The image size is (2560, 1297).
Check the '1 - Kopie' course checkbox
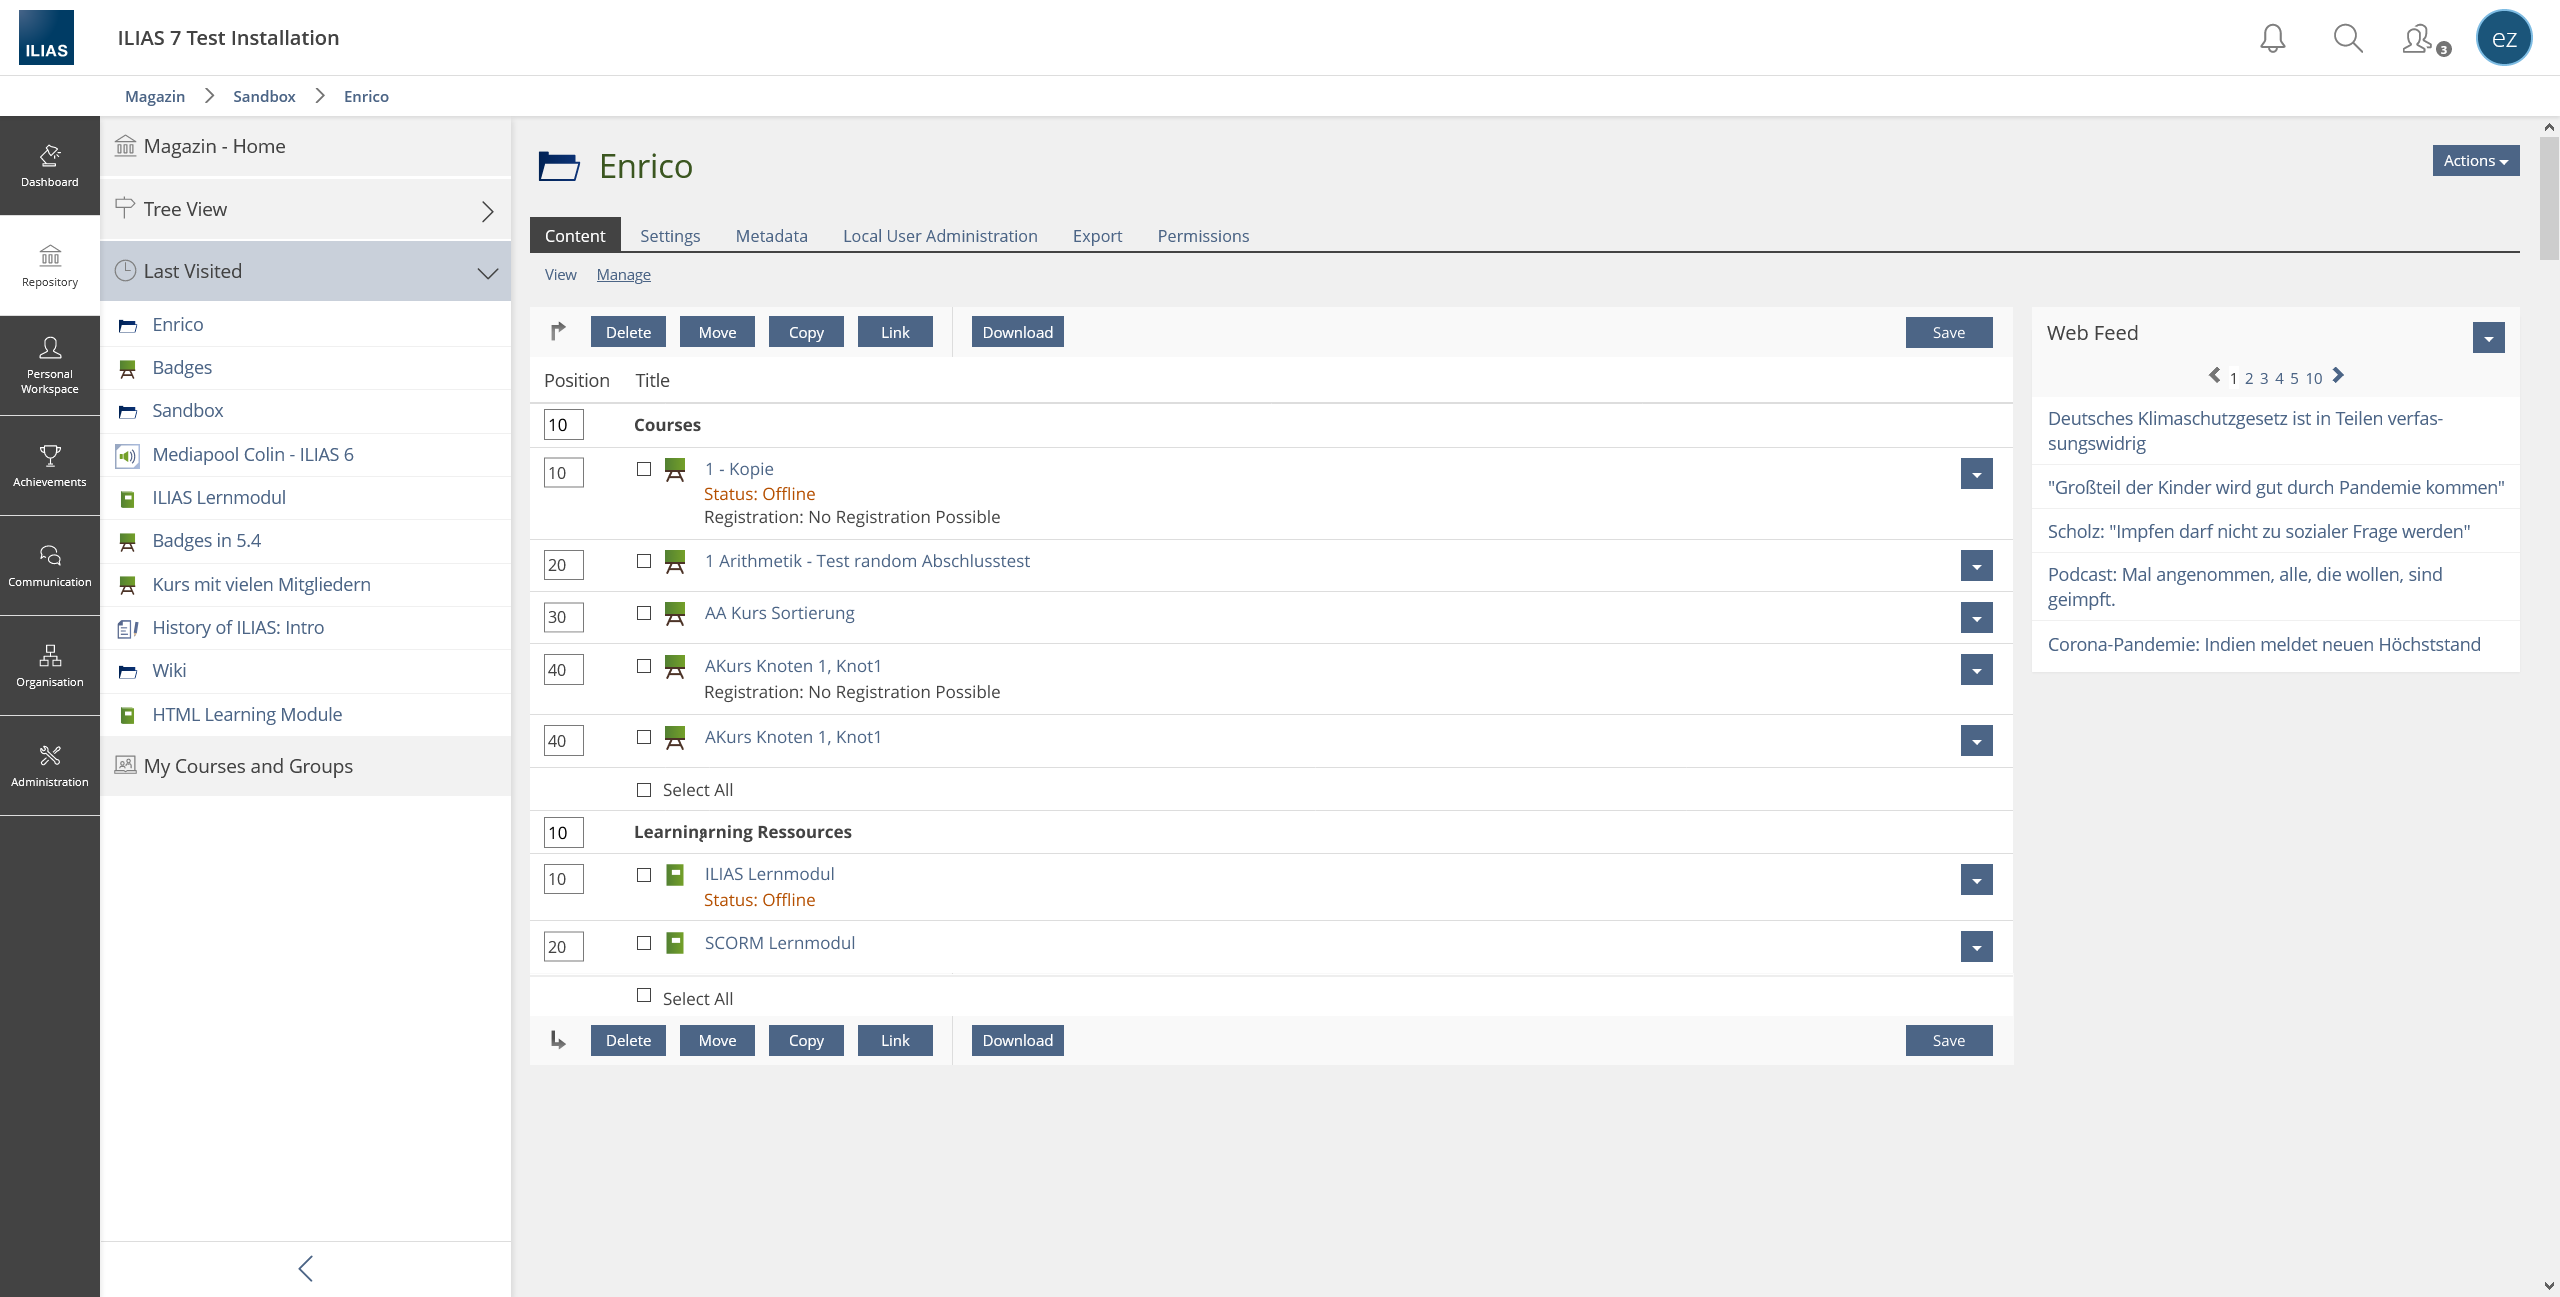pos(644,469)
